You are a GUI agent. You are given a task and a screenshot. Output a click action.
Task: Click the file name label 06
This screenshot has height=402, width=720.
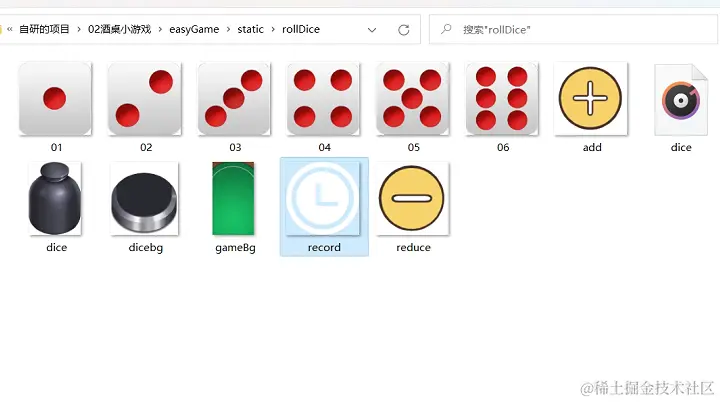(x=503, y=147)
